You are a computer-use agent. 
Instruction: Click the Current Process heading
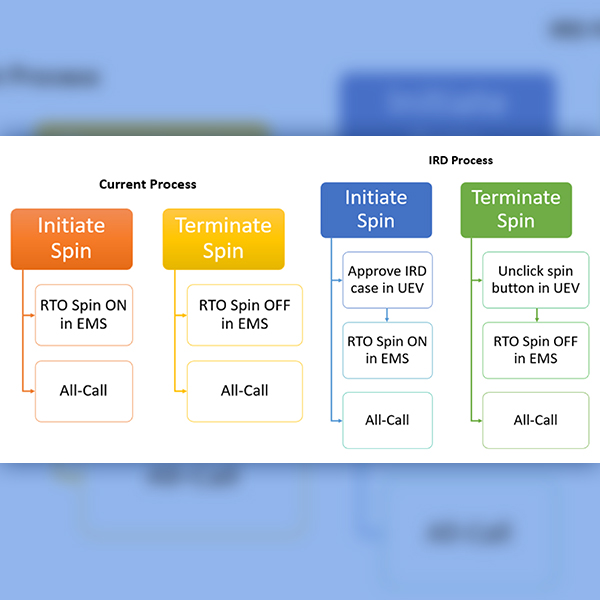(147, 184)
